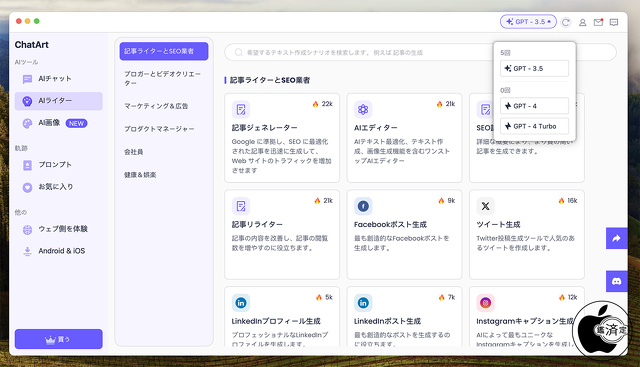Click the globe icon for ウェブ側を体験

point(27,230)
